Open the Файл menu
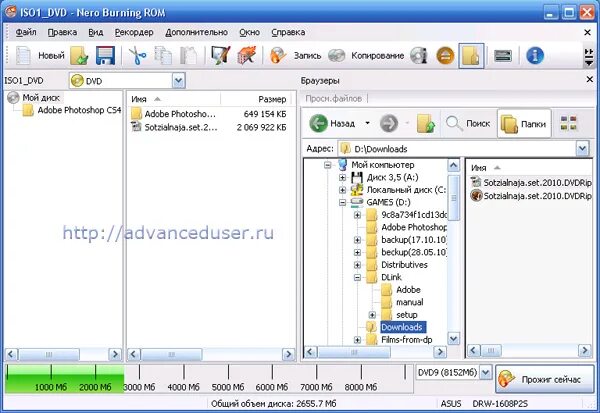Screen dimensions: 600x413 pos(26,32)
